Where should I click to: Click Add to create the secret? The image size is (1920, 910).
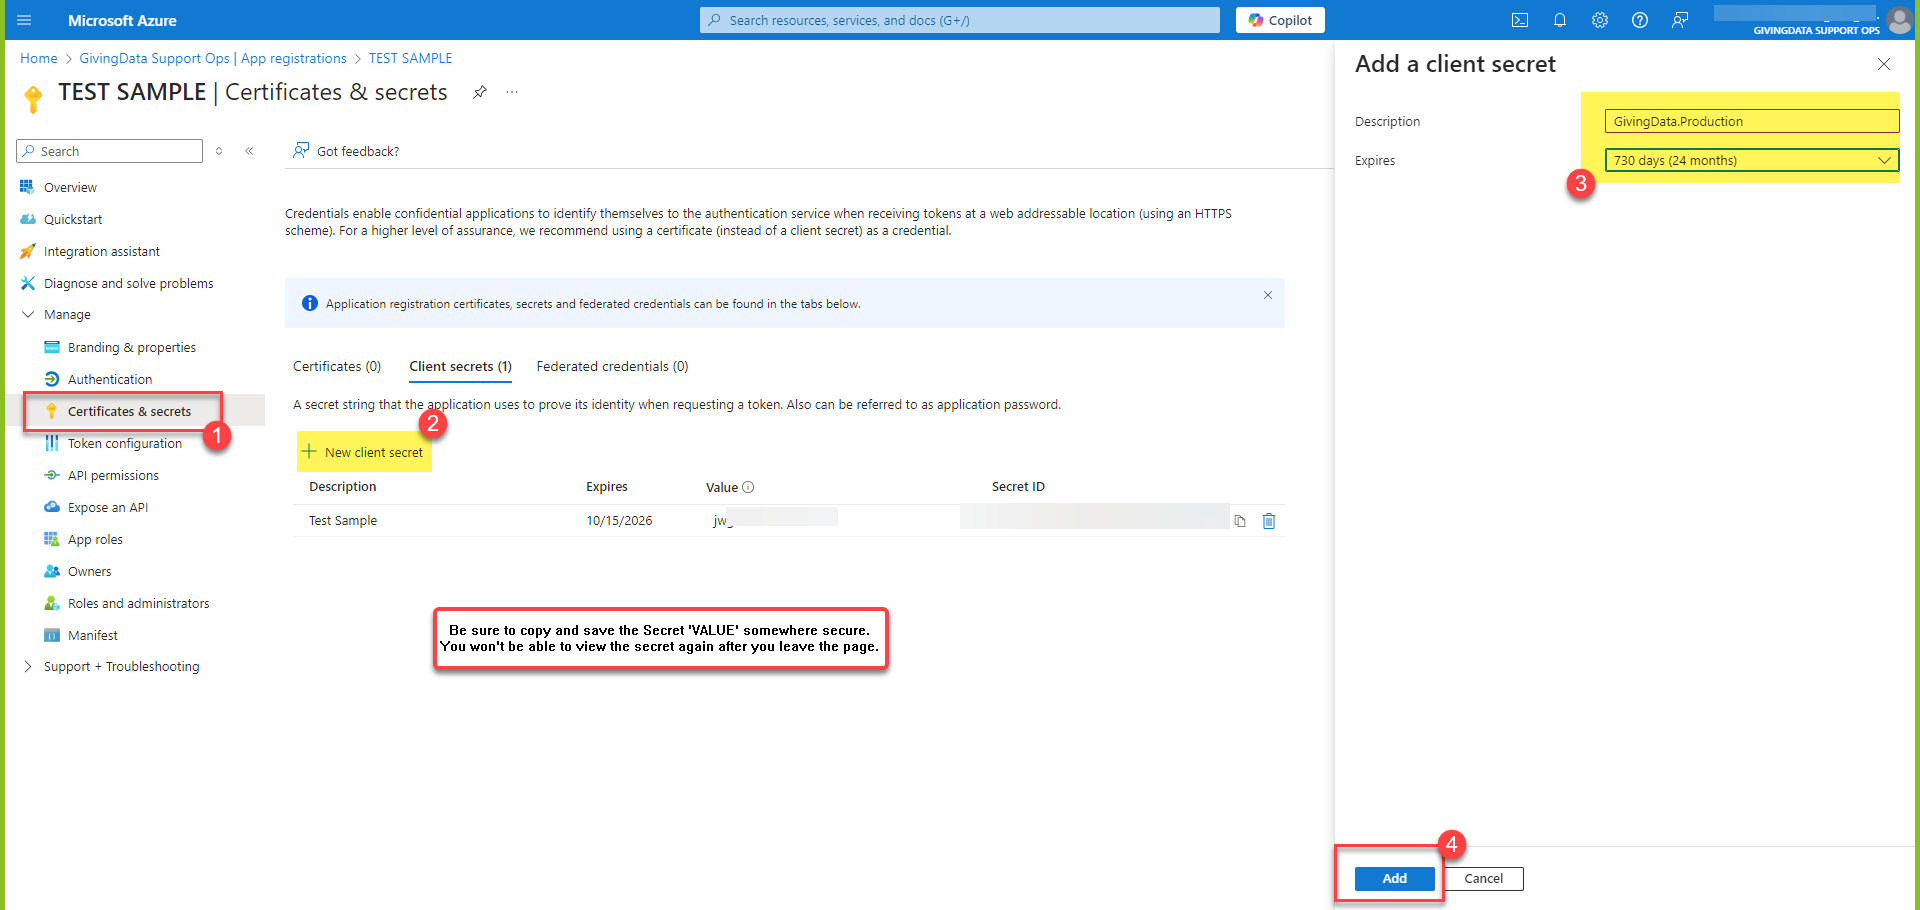[x=1394, y=878]
